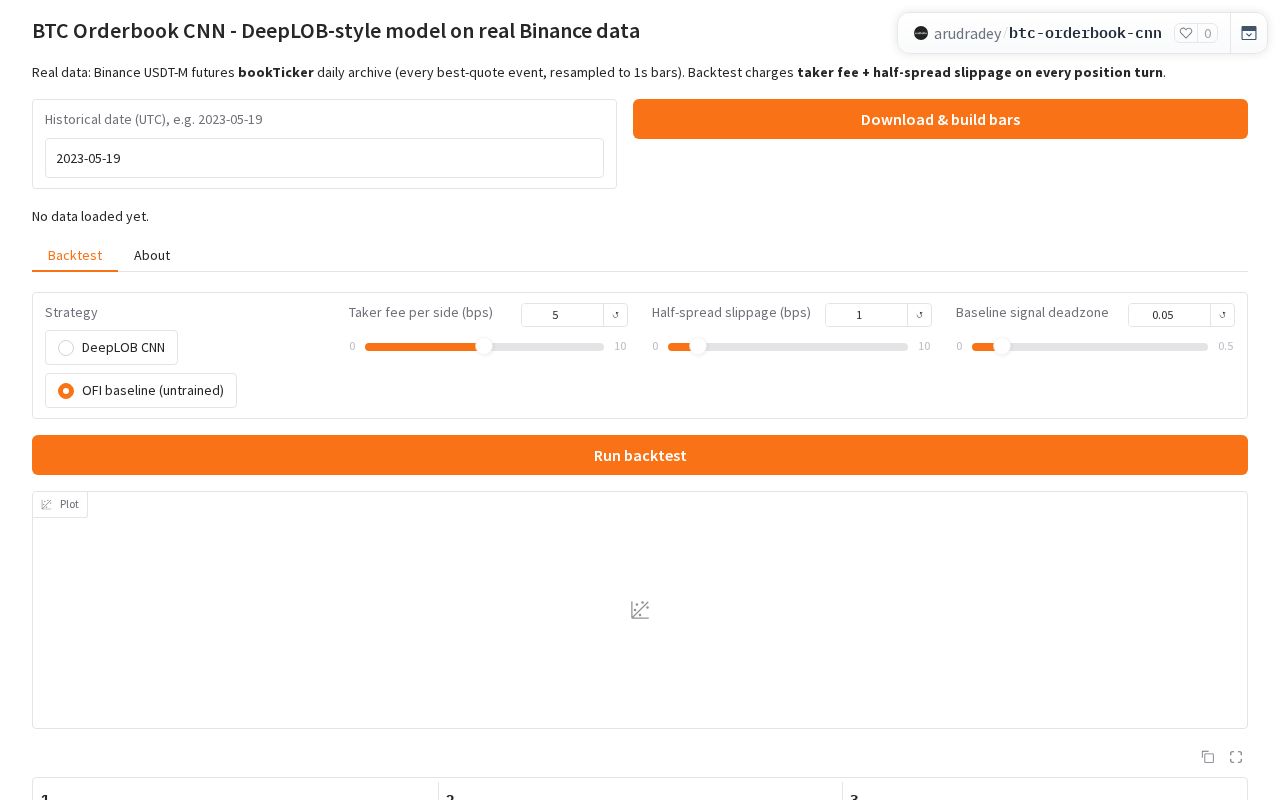Adjust the Taker fee per side slider
1280x800 pixels.
[484, 346]
